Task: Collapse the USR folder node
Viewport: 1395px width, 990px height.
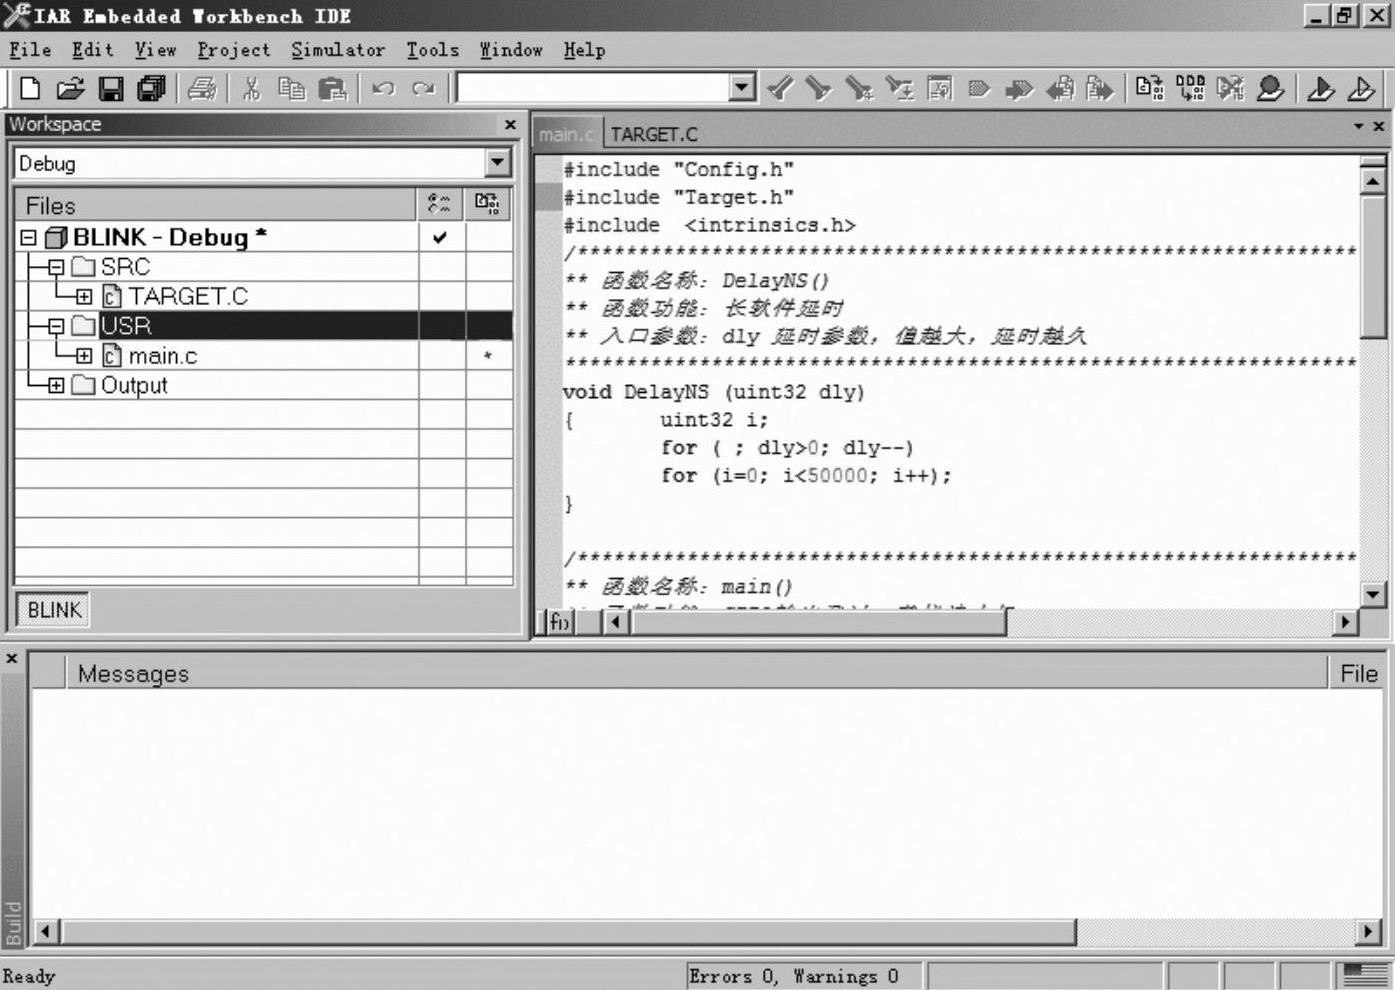Action: (56, 326)
